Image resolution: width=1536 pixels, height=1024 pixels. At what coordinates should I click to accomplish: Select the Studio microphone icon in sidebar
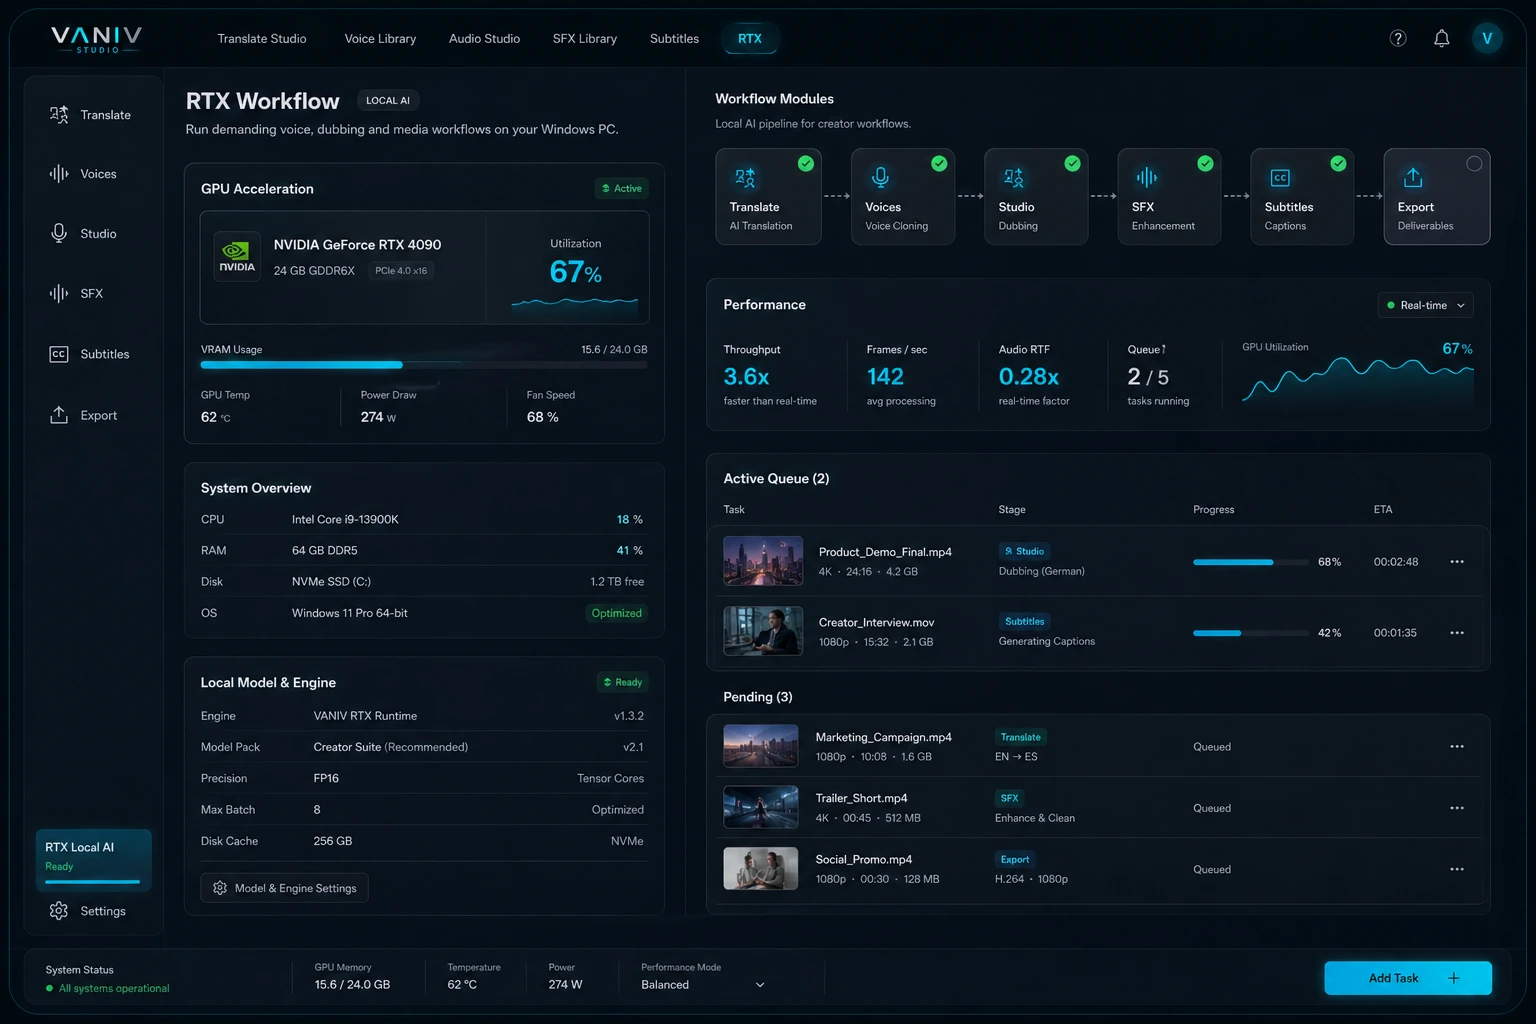pyautogui.click(x=60, y=233)
